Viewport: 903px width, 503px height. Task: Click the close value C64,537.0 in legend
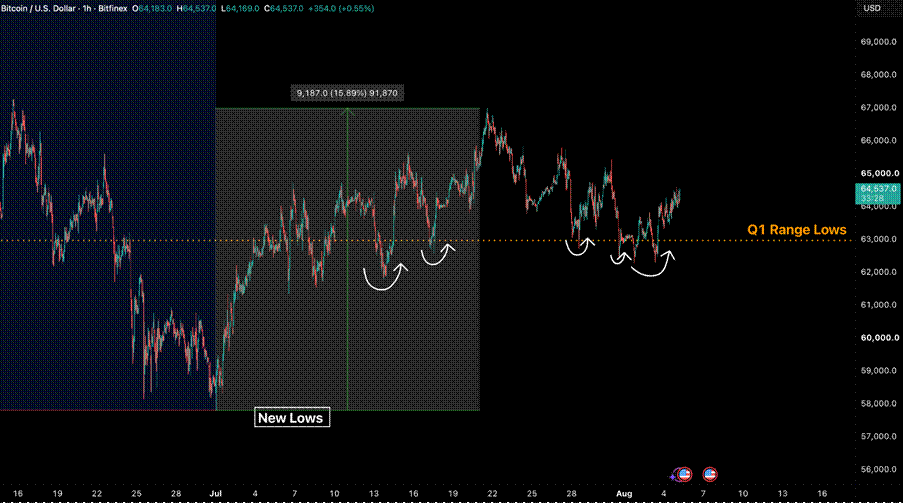coord(283,9)
